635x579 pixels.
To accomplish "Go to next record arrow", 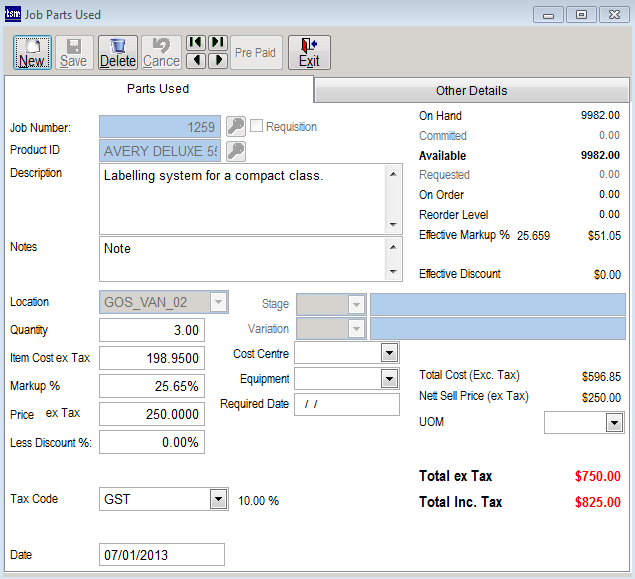I will pyautogui.click(x=217, y=61).
